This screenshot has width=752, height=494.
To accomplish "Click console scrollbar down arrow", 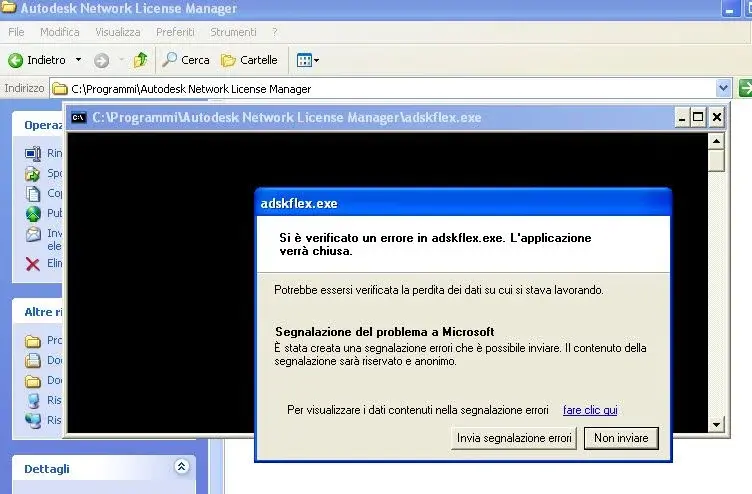I will click(x=716, y=424).
